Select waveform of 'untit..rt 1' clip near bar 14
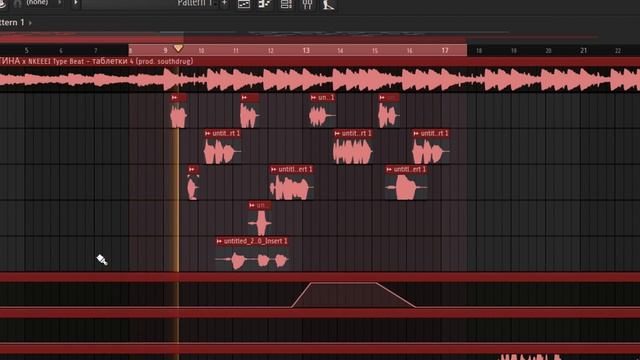 (x=353, y=151)
